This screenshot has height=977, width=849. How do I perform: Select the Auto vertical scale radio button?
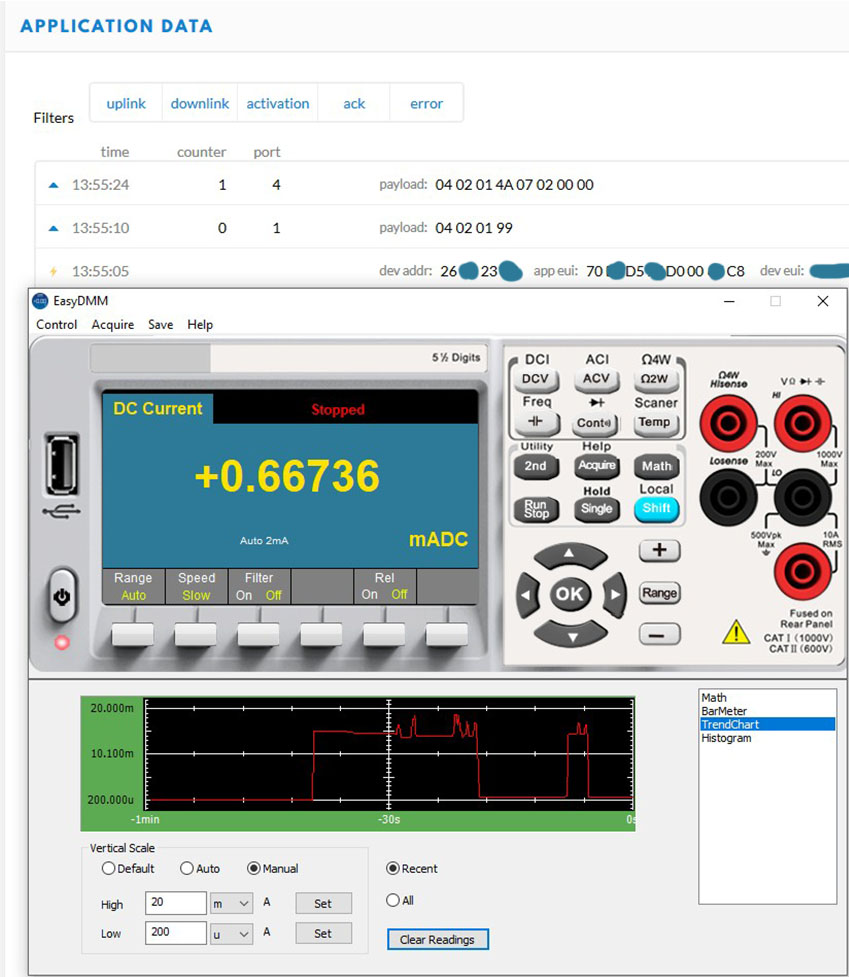coord(187,869)
